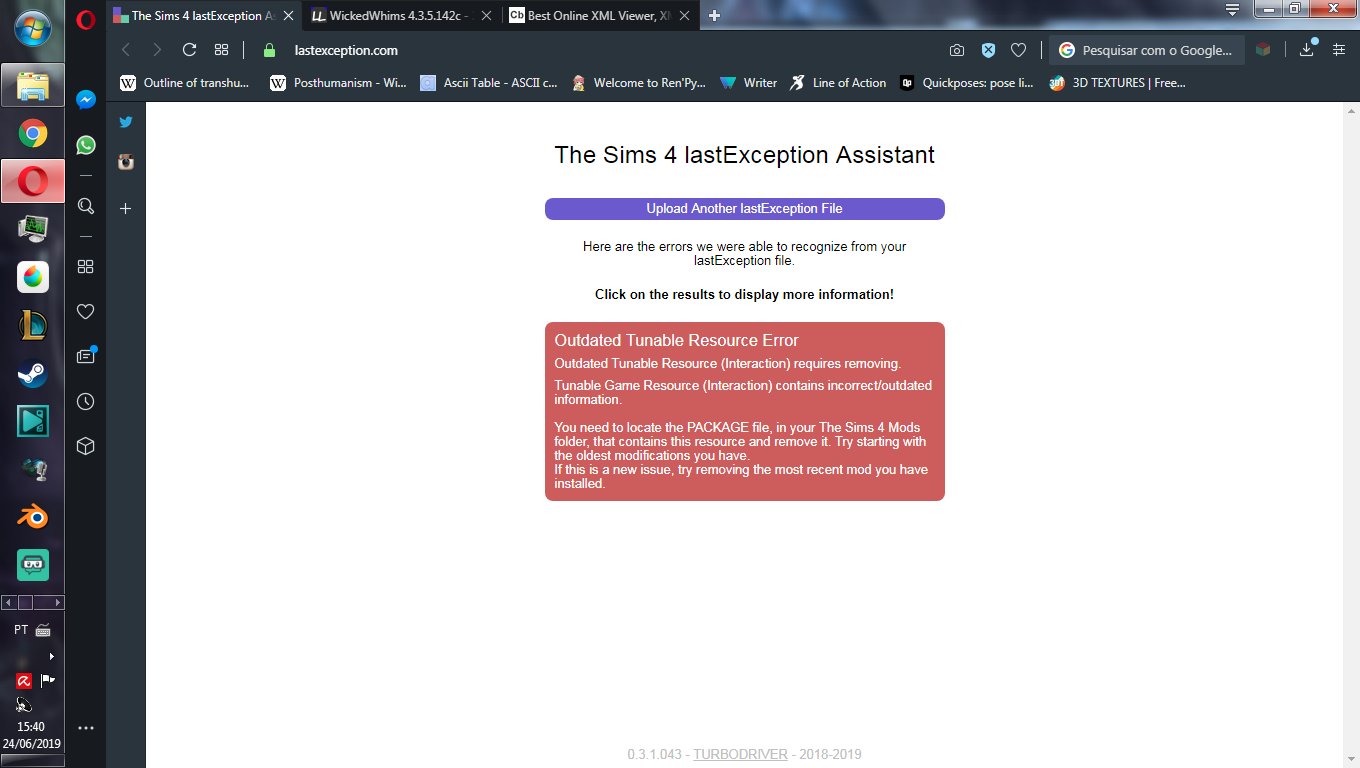Screen dimensions: 1360x768
Task: Reload the lastexception.com page
Action: 189,50
